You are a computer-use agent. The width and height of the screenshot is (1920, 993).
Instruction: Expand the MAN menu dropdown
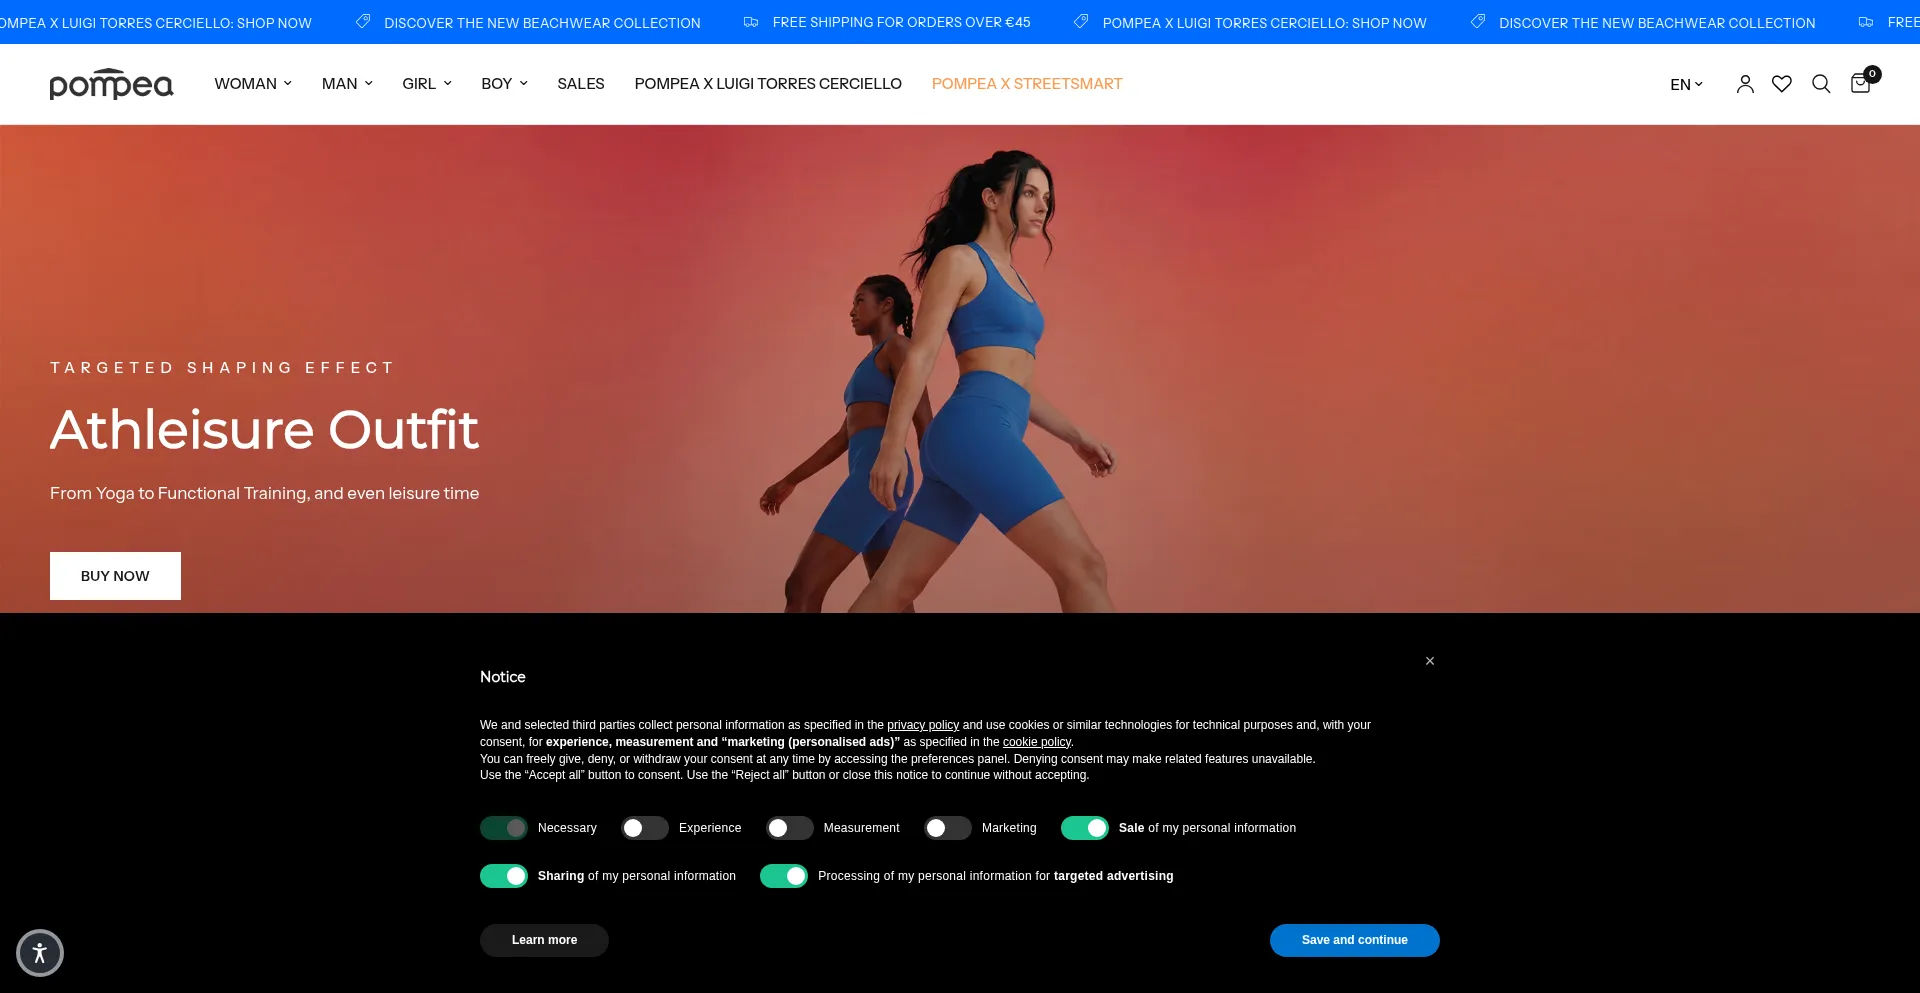coord(347,84)
